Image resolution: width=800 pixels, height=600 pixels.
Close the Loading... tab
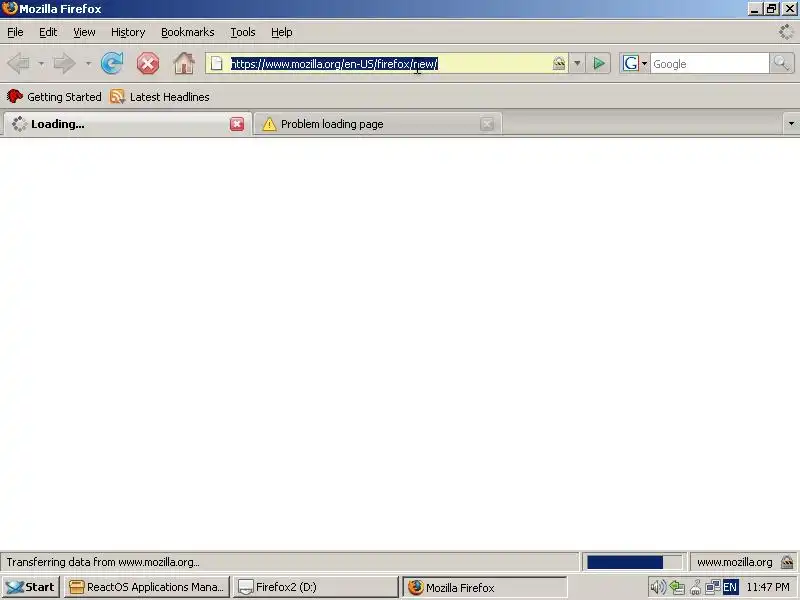237,124
